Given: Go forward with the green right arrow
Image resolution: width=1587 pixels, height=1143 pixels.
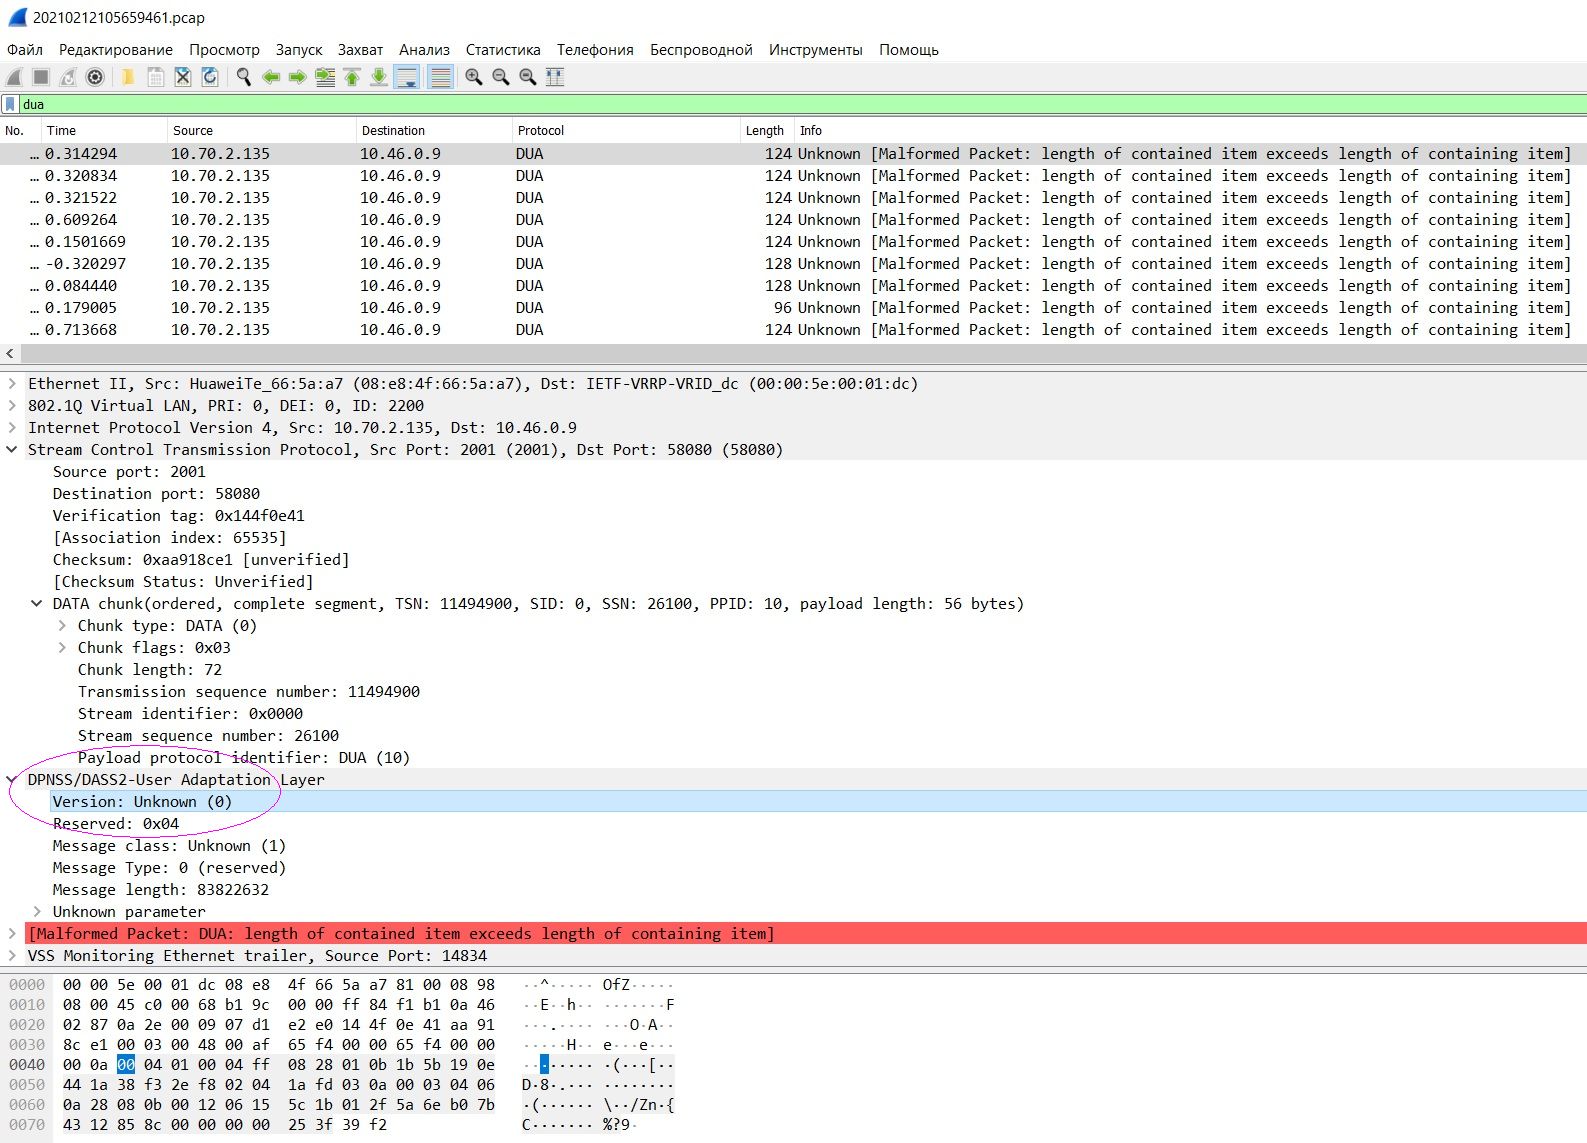Looking at the screenshot, I should [297, 77].
